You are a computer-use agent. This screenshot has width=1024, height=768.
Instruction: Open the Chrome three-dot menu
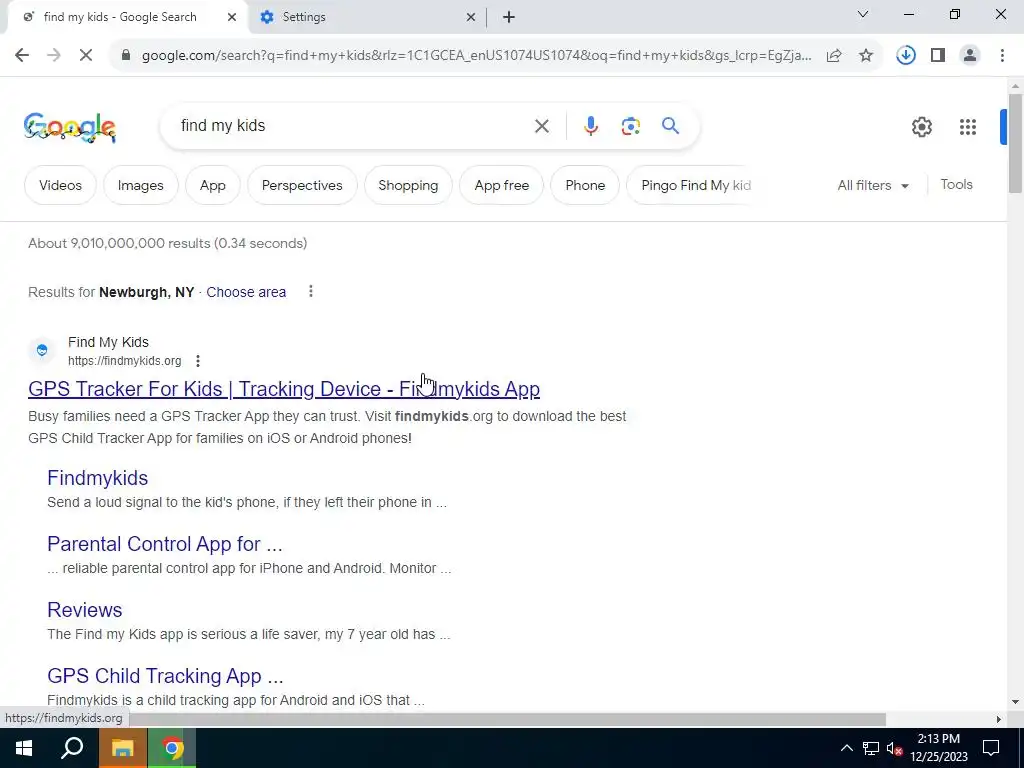1002,56
